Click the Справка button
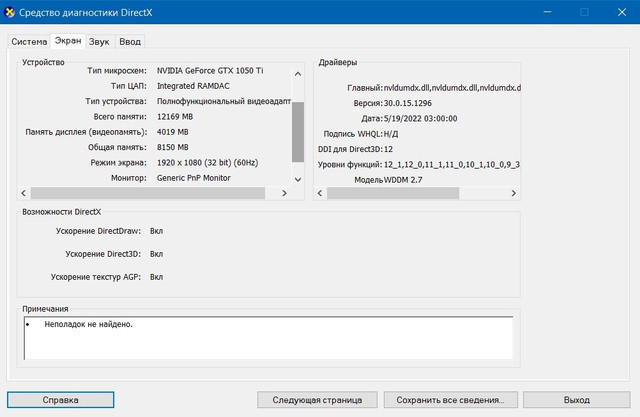 [60, 400]
